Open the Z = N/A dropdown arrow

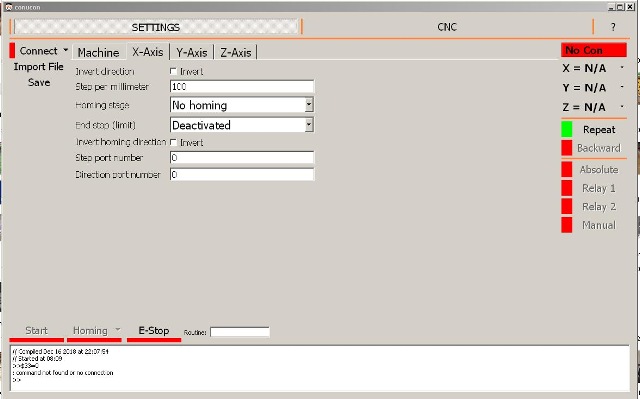click(x=622, y=106)
